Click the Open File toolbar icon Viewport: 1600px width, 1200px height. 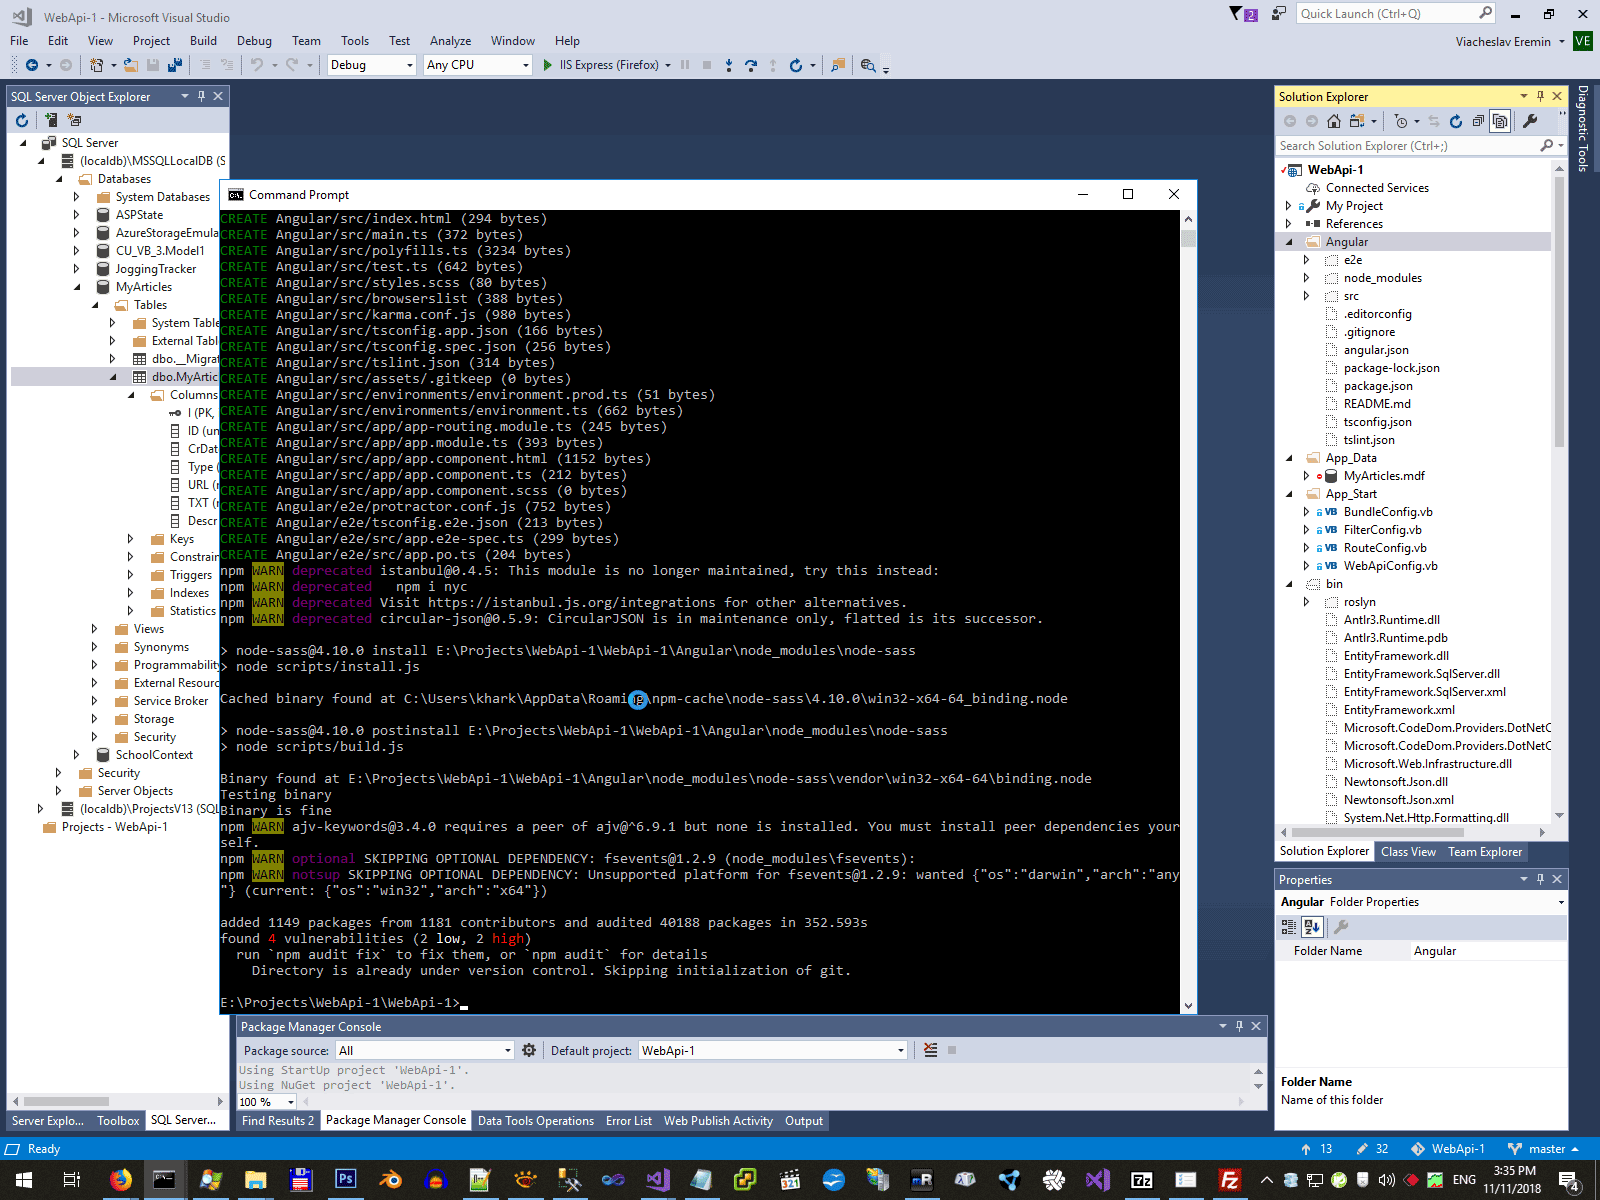point(130,65)
